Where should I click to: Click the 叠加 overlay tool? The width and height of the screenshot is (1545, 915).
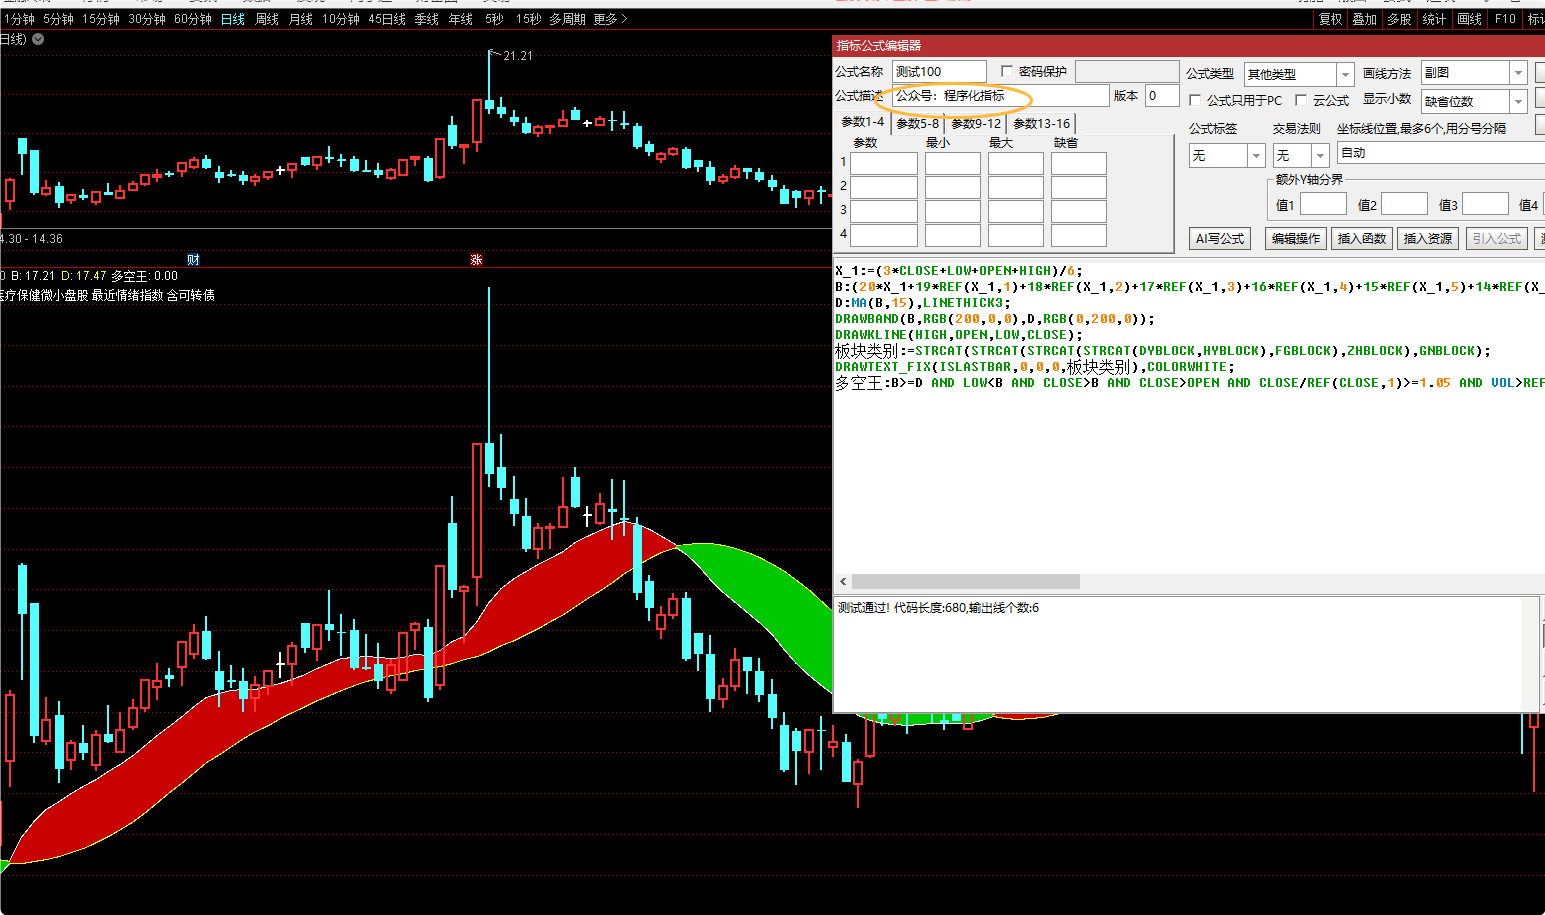(x=1364, y=19)
